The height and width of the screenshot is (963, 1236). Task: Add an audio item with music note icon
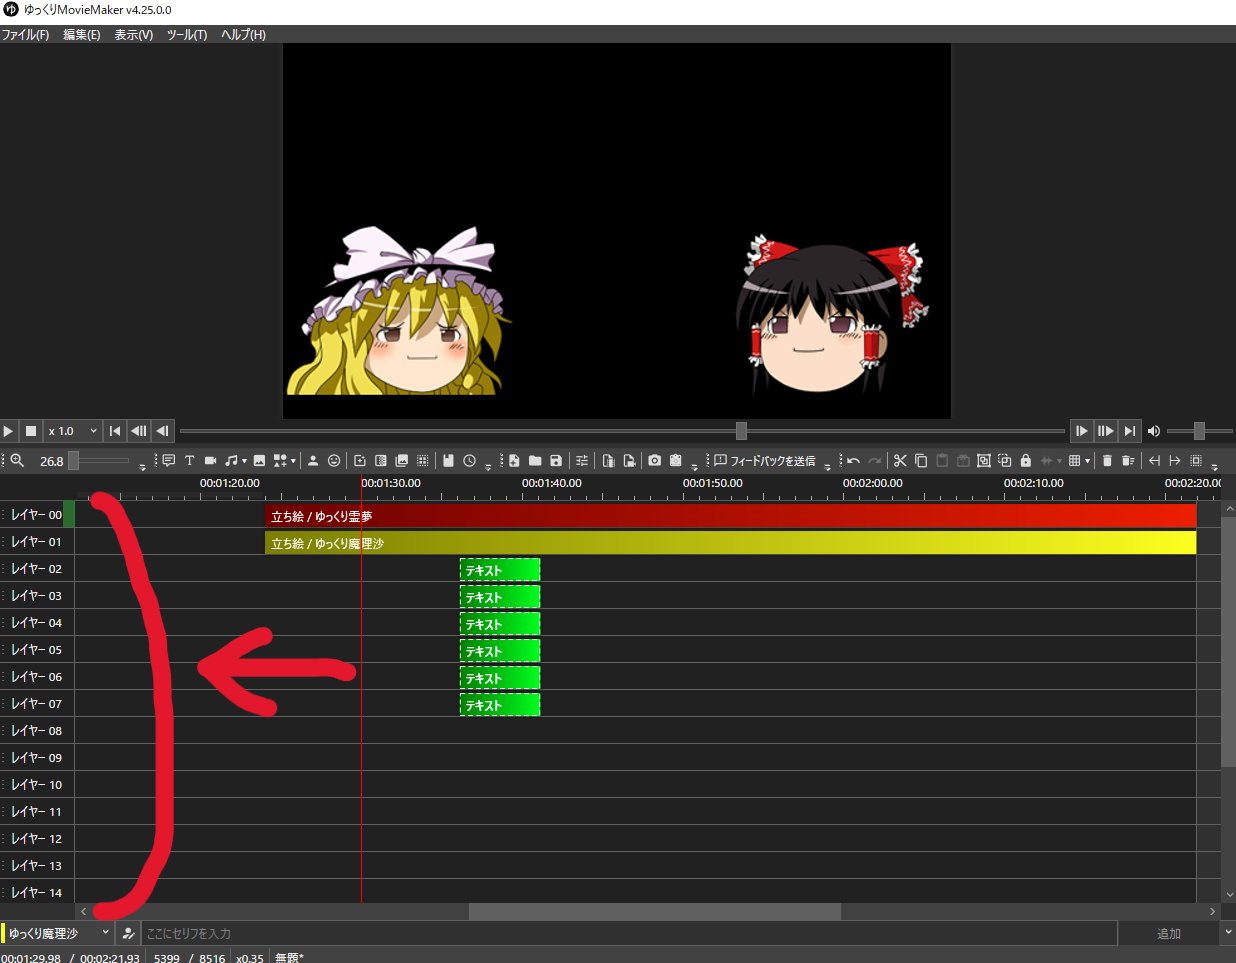click(231, 460)
